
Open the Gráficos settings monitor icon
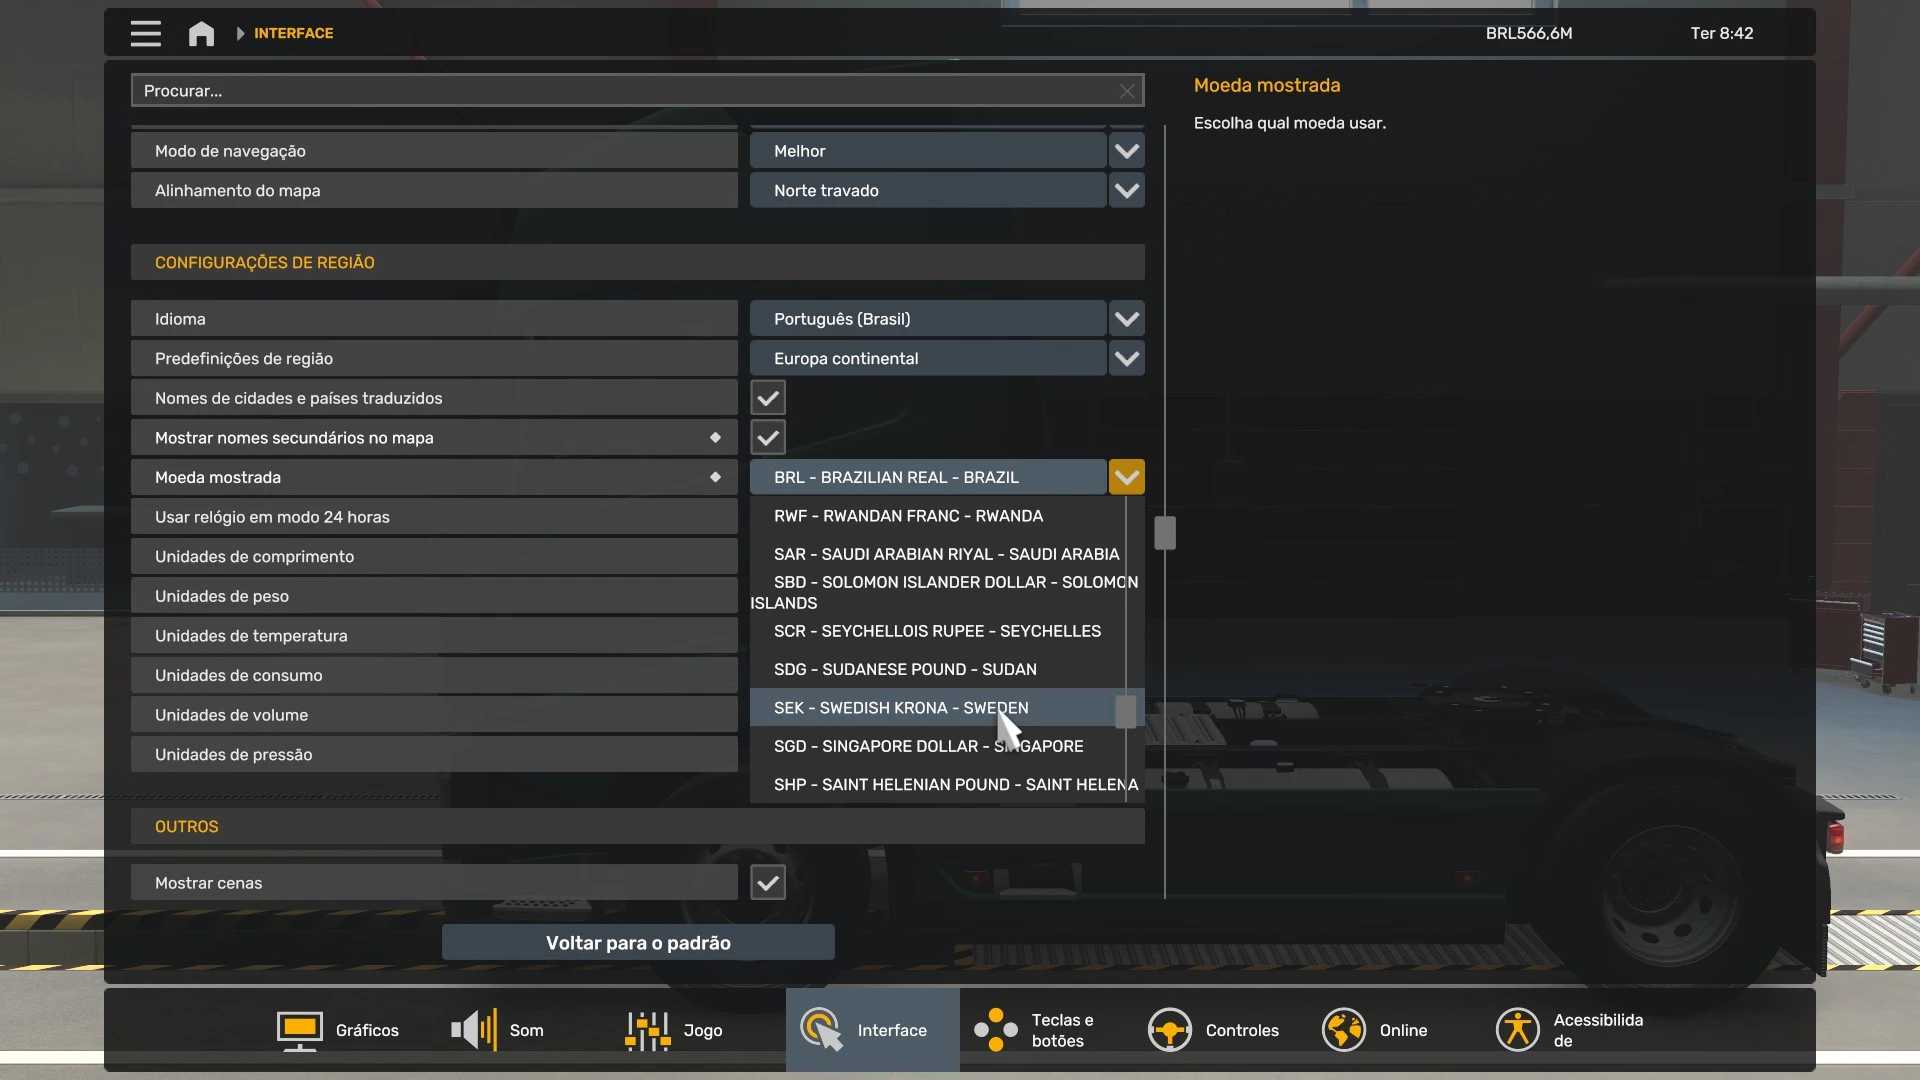tap(299, 1030)
